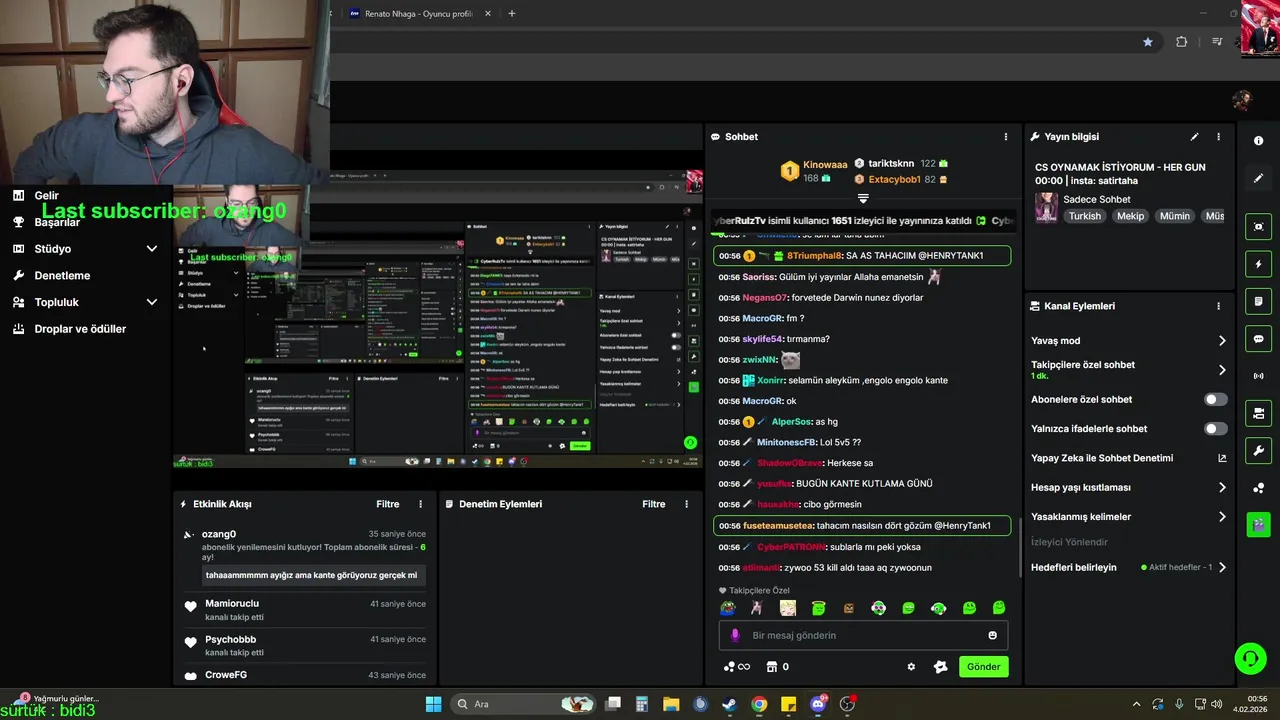Open the Kanal Eylemleri three-dot menu

[x=1218, y=306]
